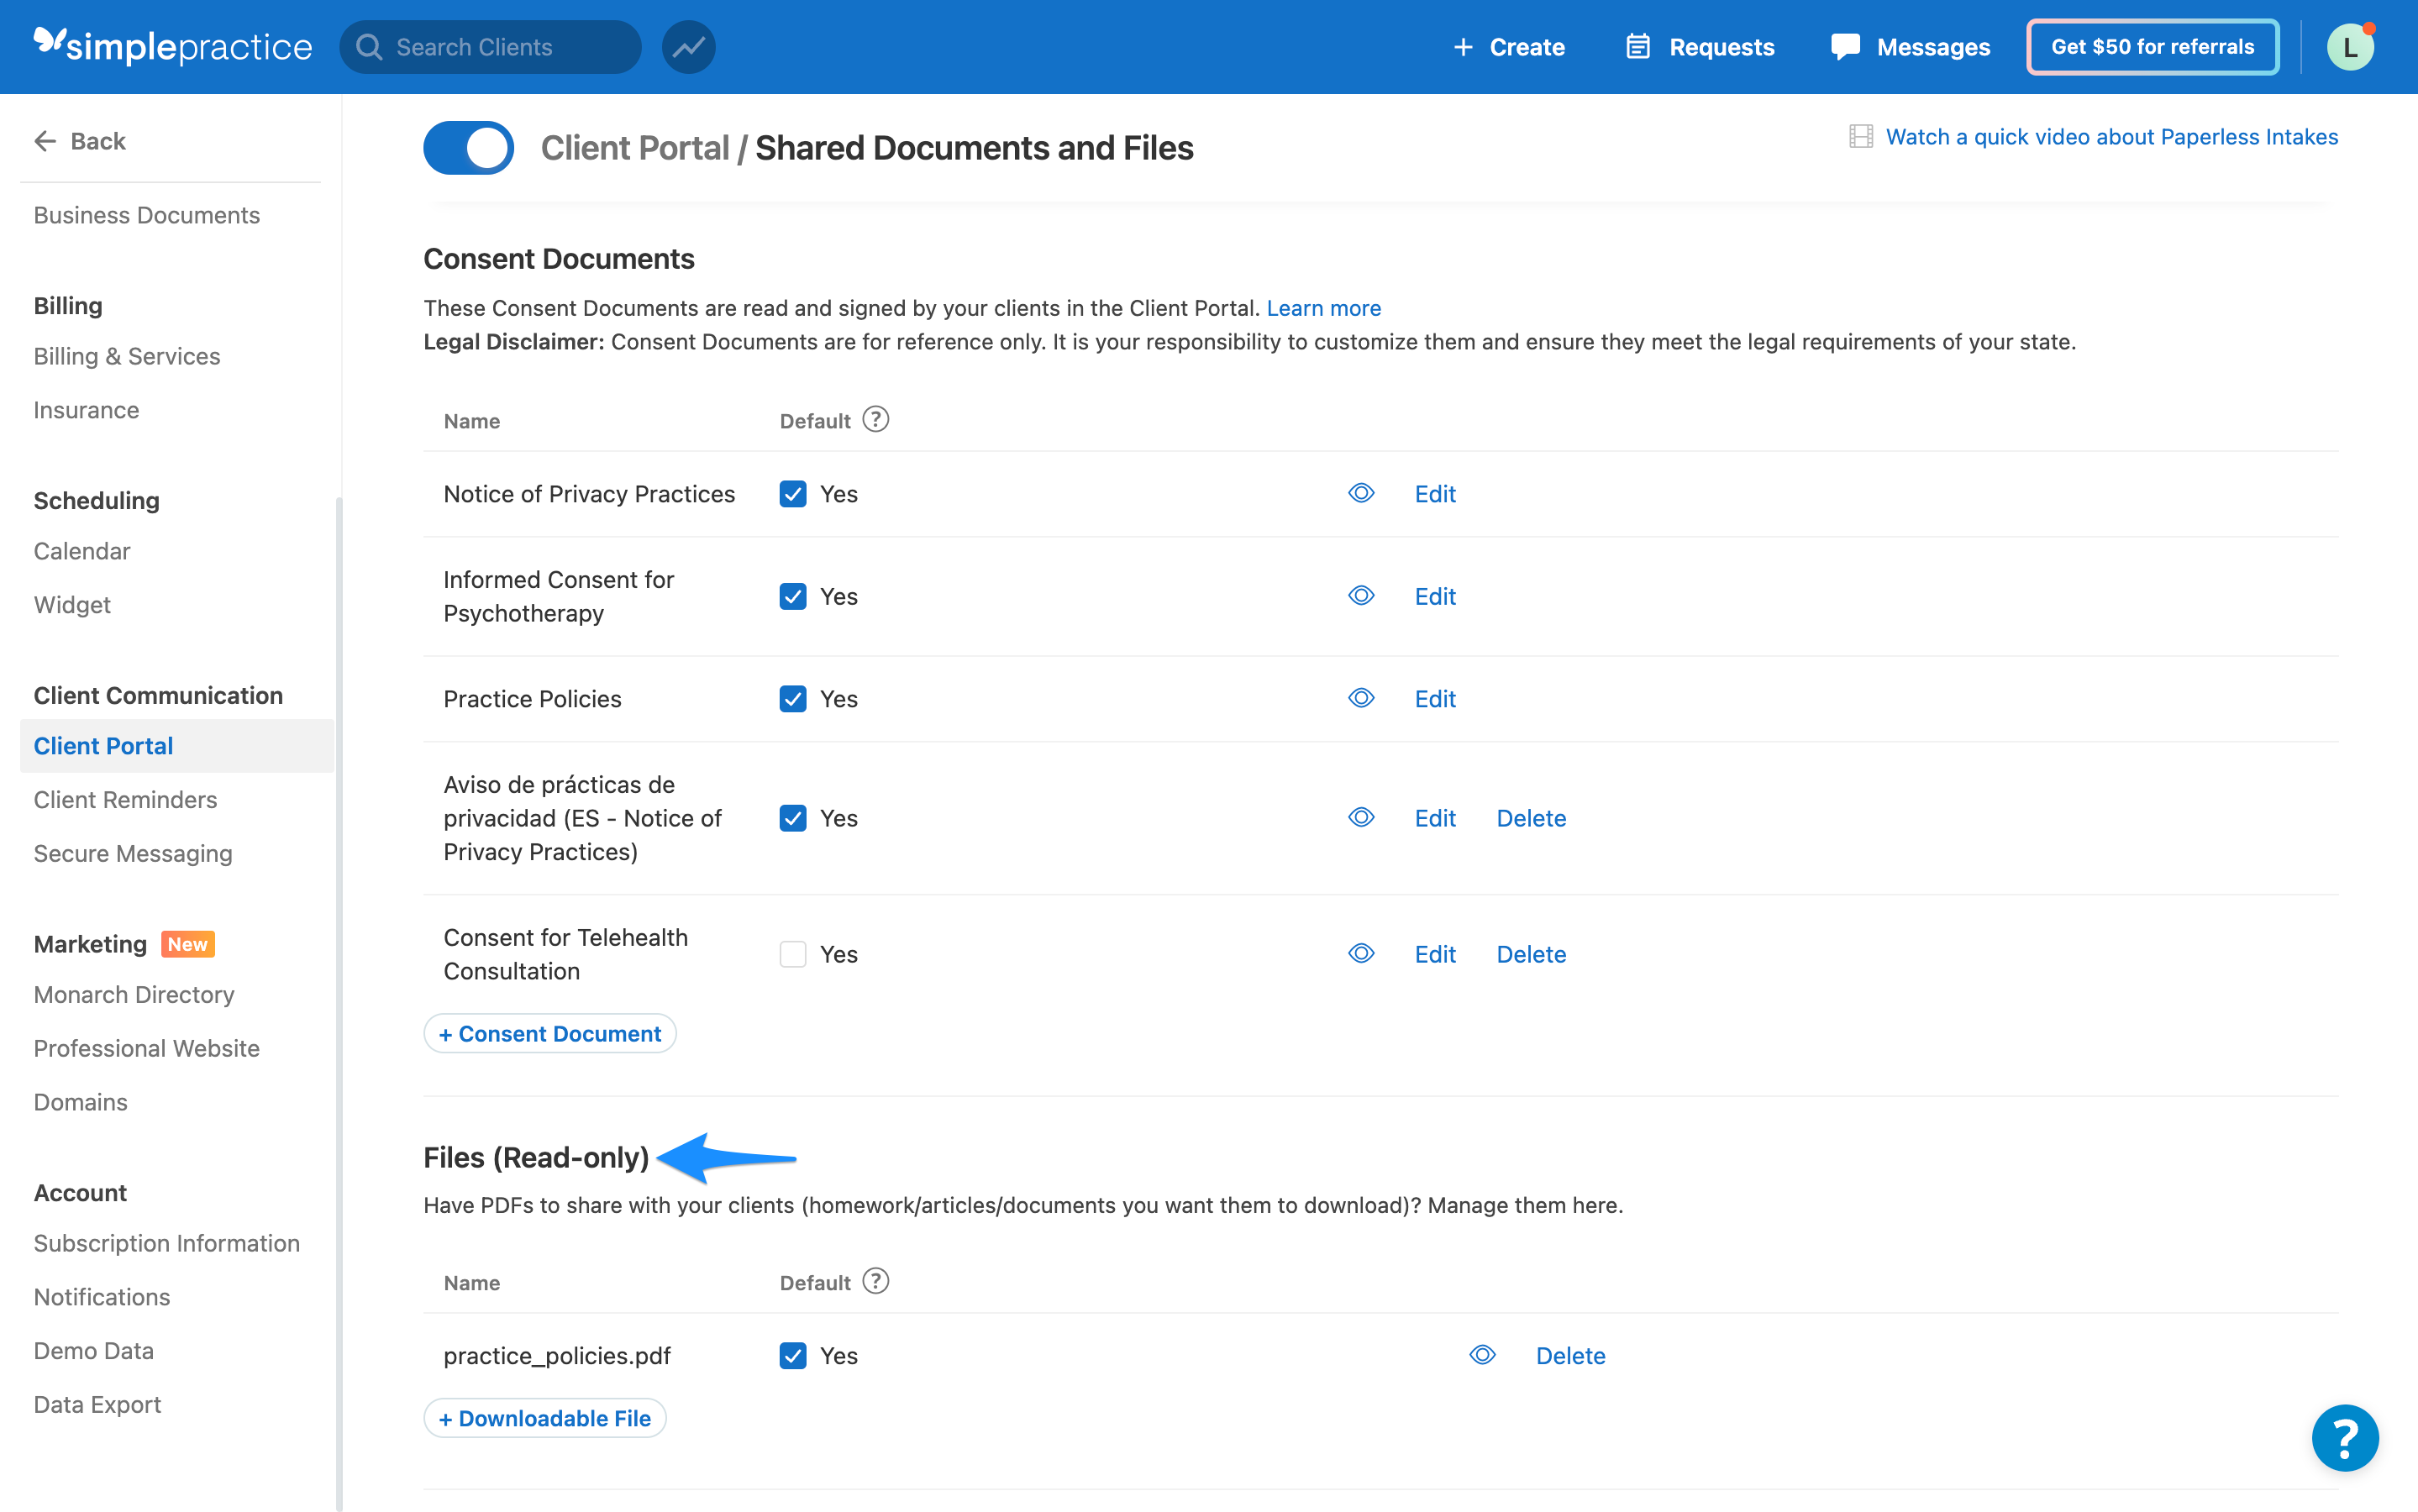
Task: Click the Search Clients field
Action: (x=490, y=47)
